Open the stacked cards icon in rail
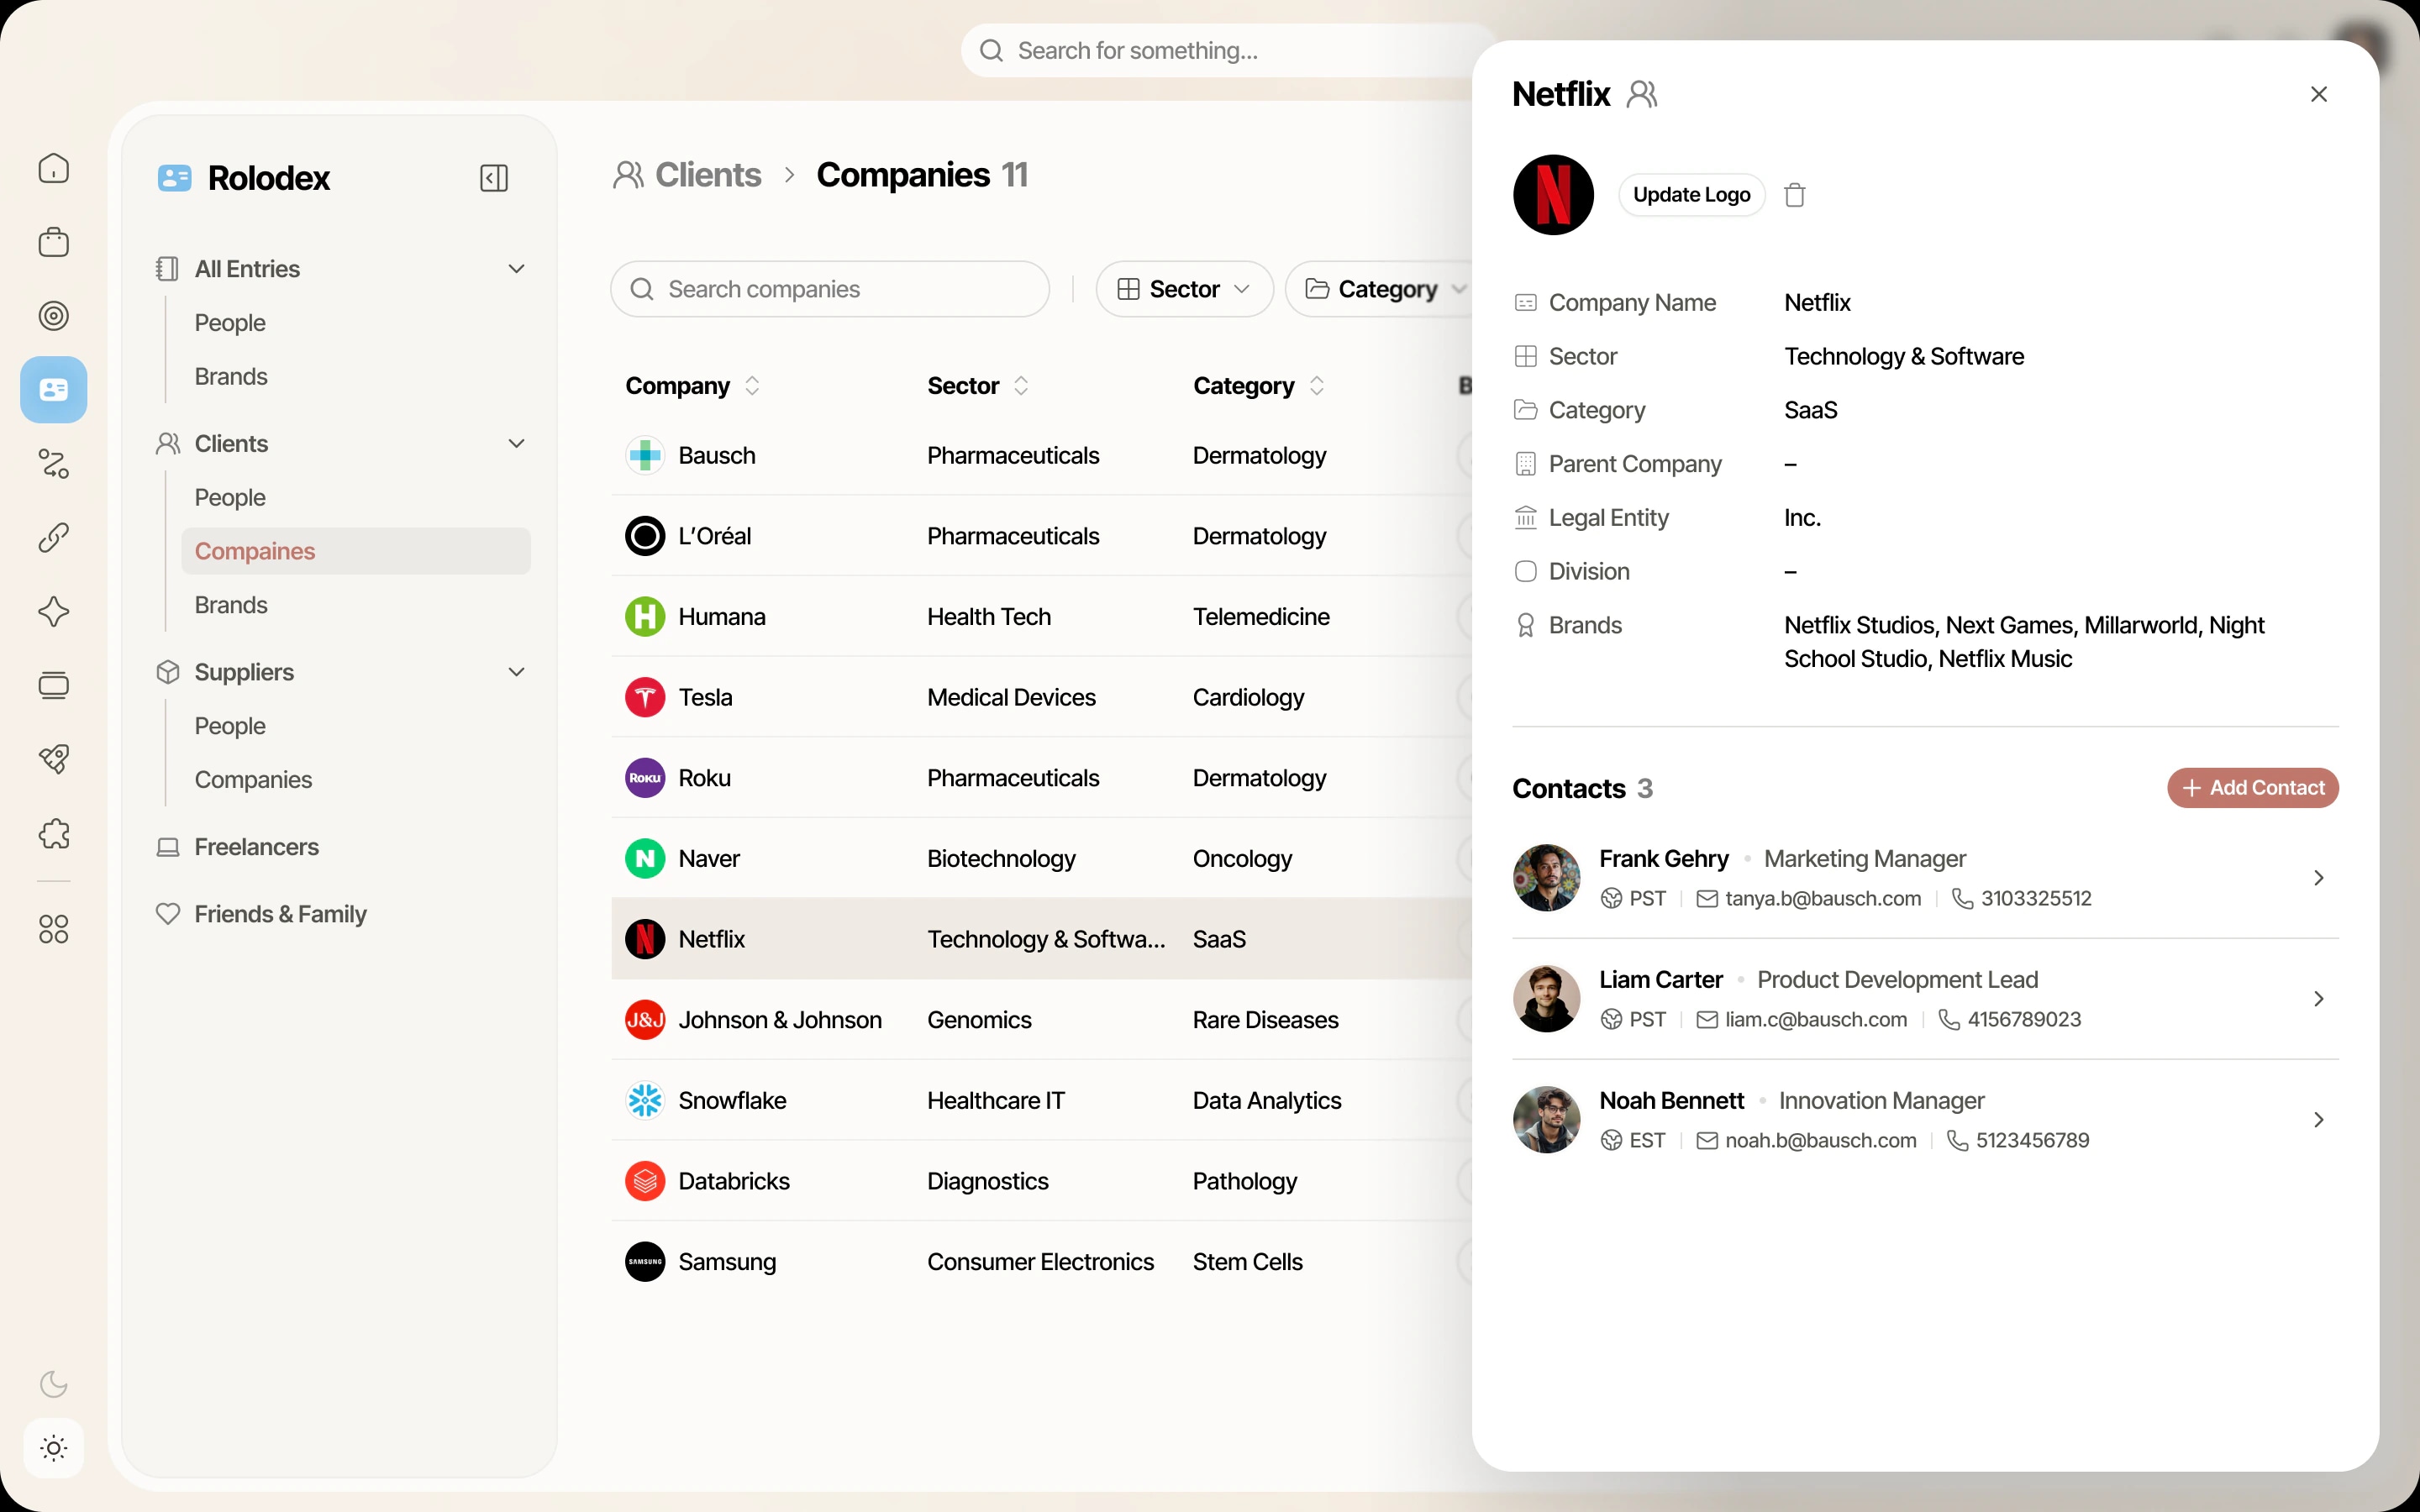Screen dimensions: 2420x1512 (x=54, y=686)
